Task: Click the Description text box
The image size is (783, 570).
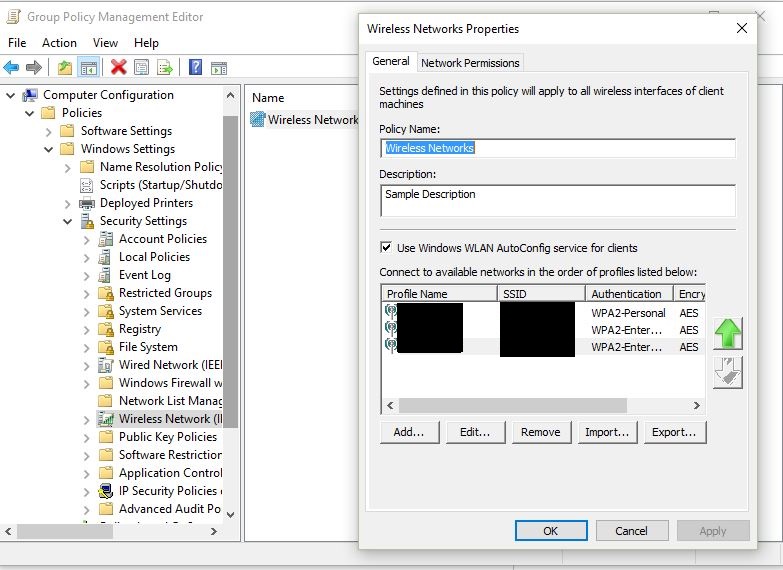Action: [x=558, y=200]
